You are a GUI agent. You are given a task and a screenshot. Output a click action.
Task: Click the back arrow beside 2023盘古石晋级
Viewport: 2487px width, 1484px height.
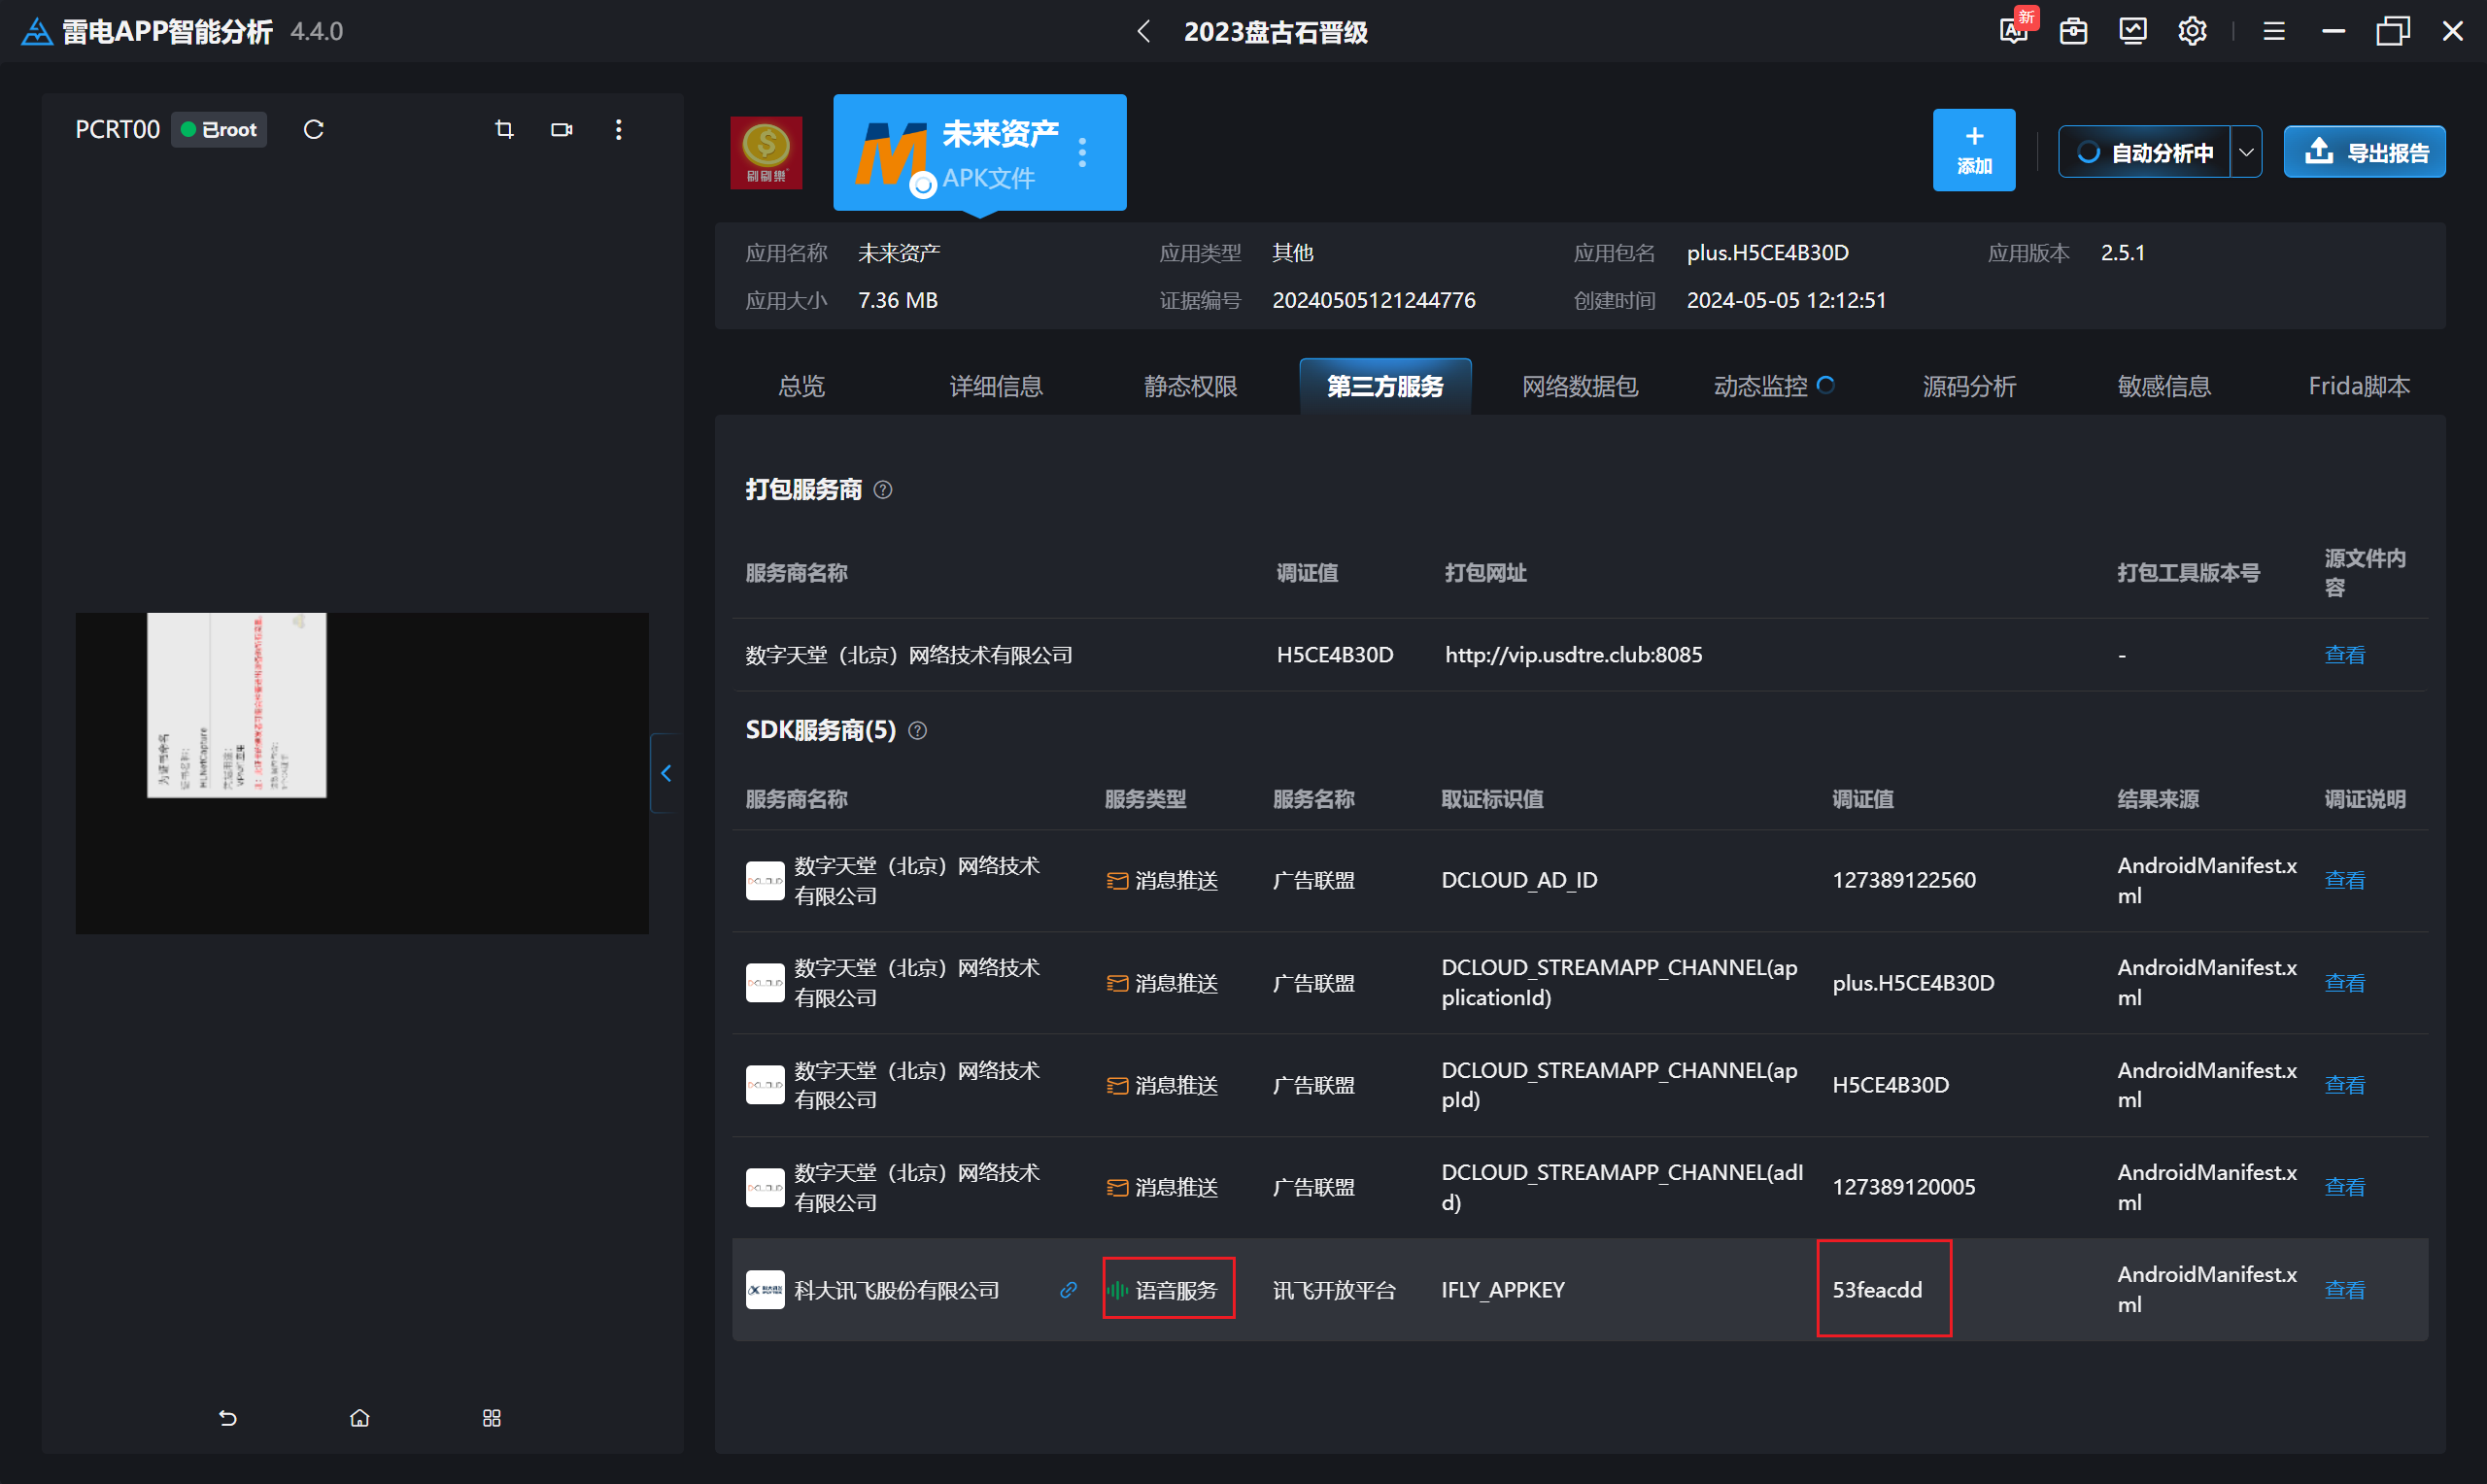1144,32
